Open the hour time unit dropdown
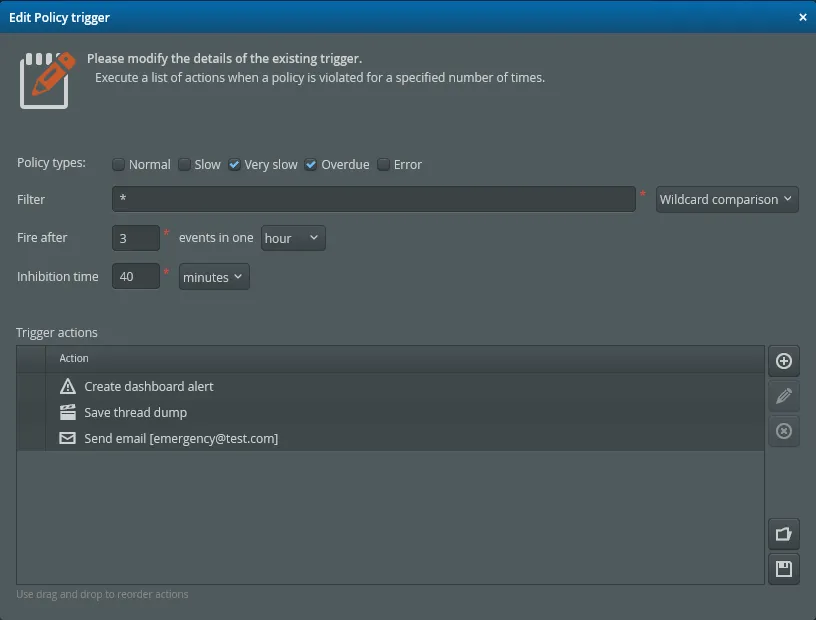Viewport: 816px width, 620px height. pyautogui.click(x=292, y=238)
